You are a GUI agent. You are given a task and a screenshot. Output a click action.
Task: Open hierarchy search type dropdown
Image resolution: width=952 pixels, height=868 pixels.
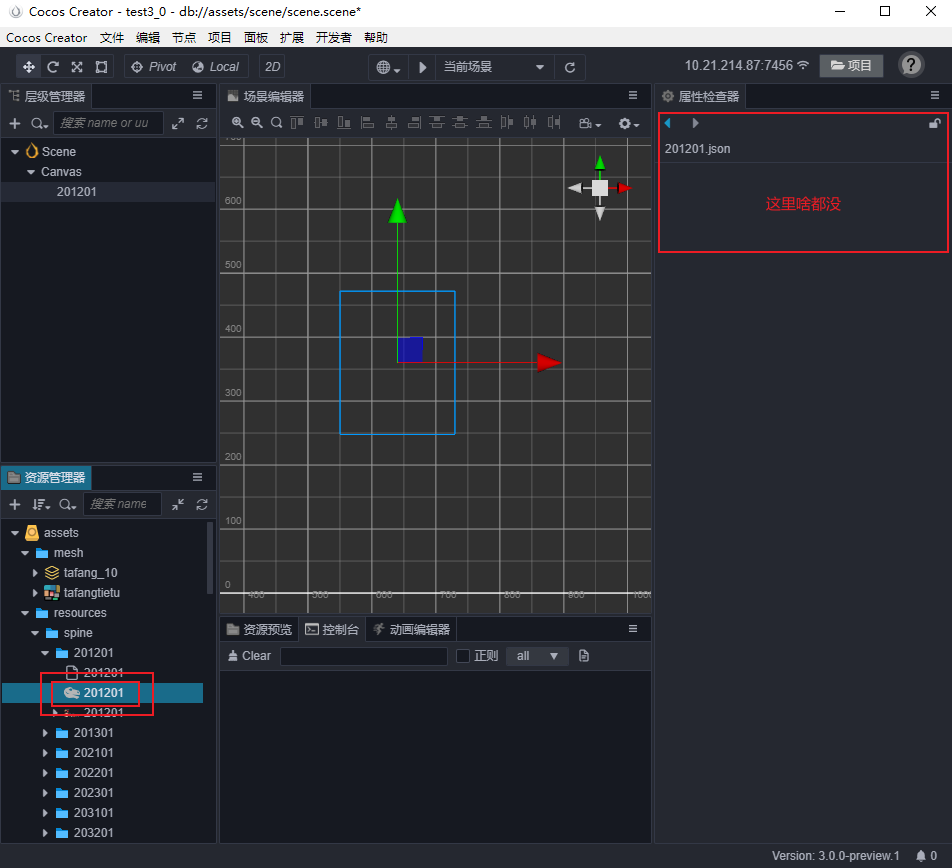tap(39, 124)
